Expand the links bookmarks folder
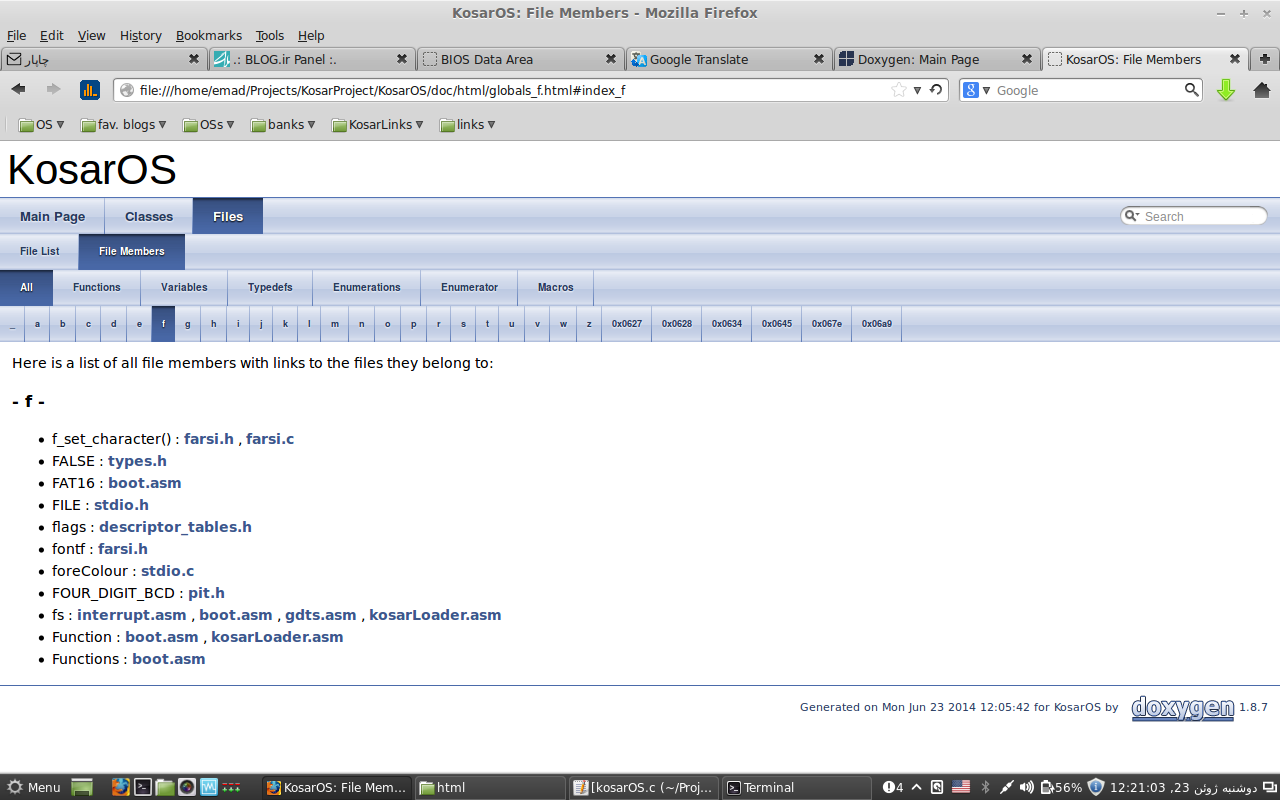The width and height of the screenshot is (1280, 800). tap(468, 125)
